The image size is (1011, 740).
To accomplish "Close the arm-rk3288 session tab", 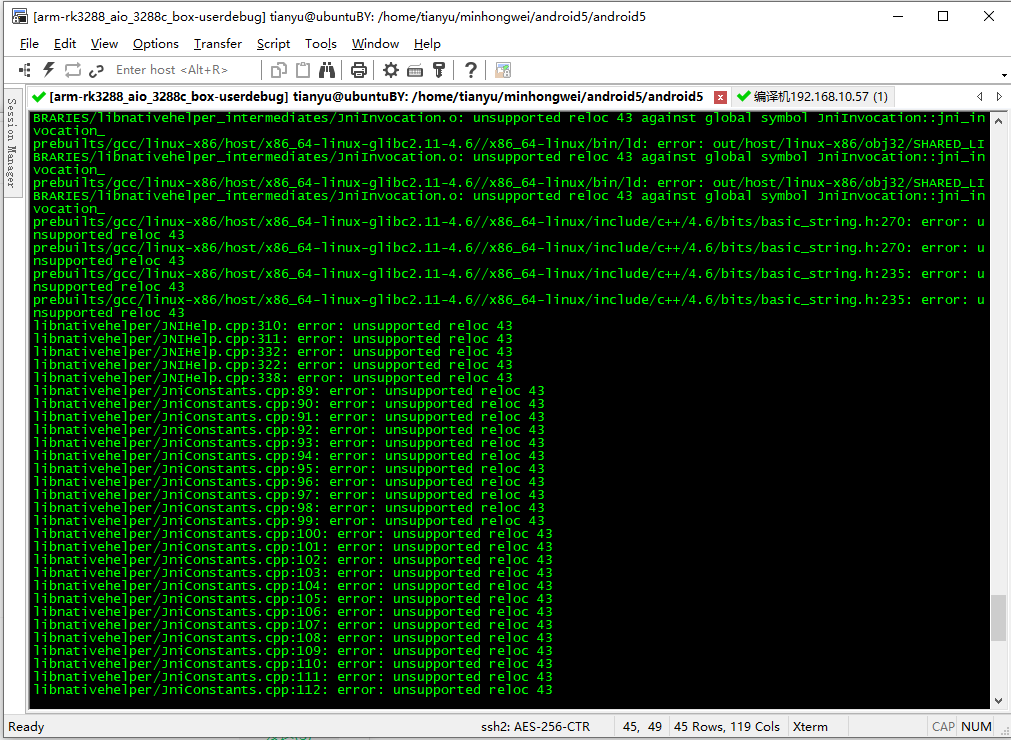I will (x=720, y=97).
